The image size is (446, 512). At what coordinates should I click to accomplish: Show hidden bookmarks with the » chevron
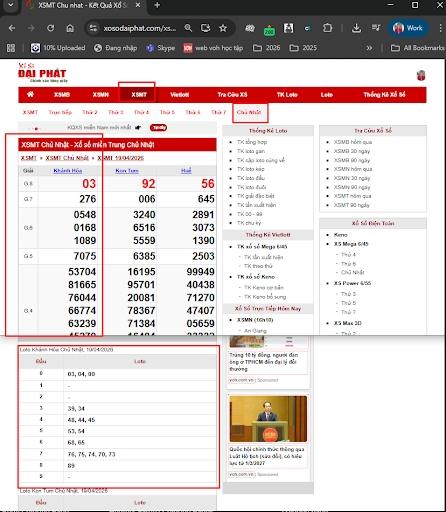point(369,48)
